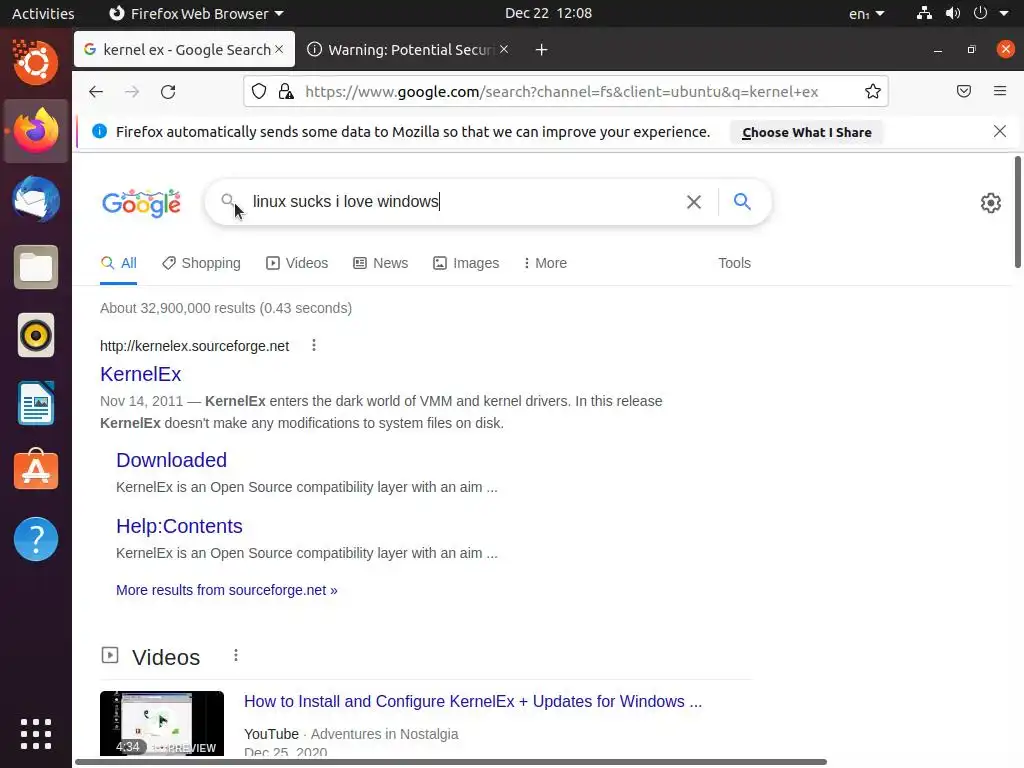This screenshot has width=1024, height=768.
Task: Open the Videos section three-dot menu
Action: 236,655
